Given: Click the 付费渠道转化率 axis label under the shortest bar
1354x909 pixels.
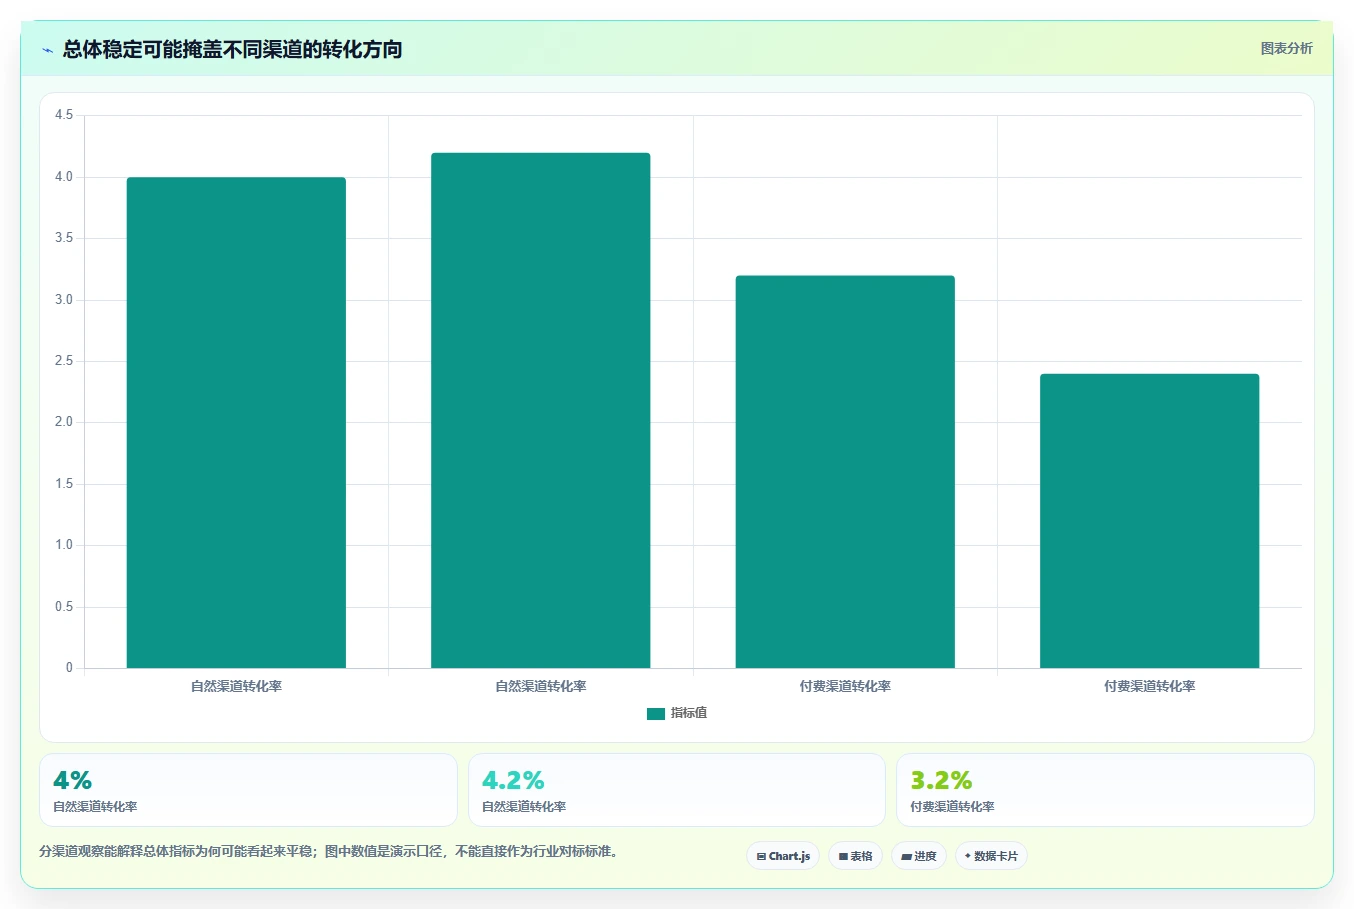Looking at the screenshot, I should (1149, 686).
